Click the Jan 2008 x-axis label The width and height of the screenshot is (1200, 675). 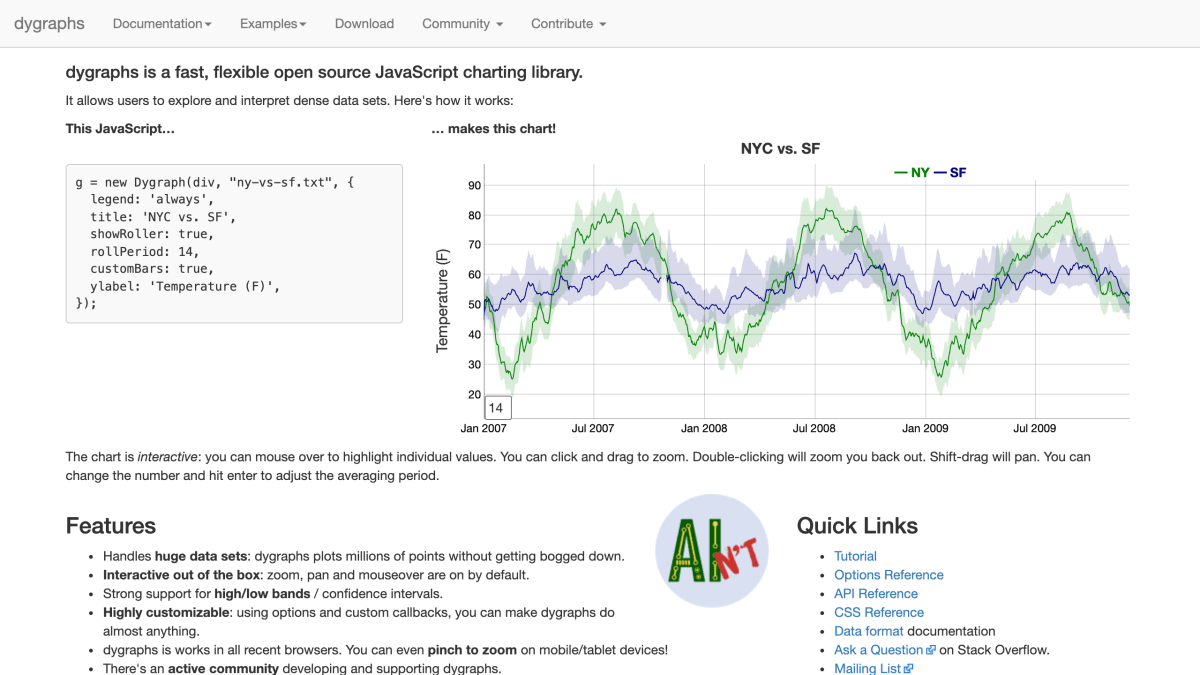pos(704,428)
